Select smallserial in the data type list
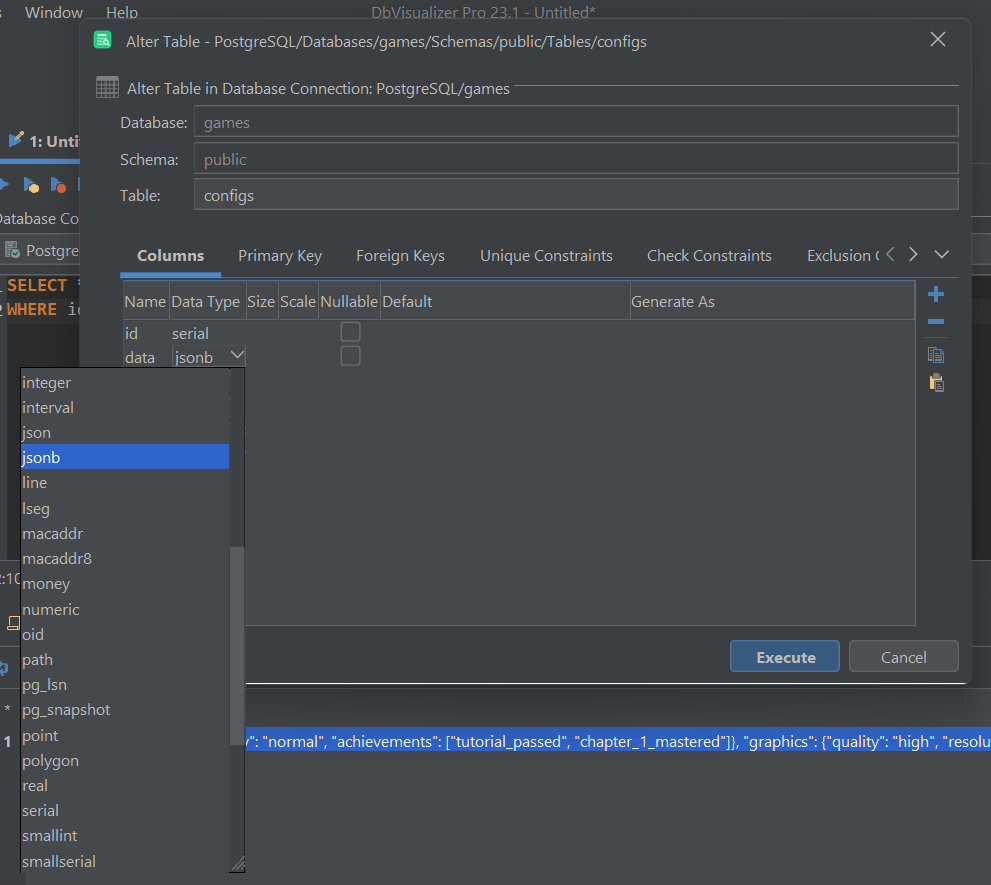Viewport: 991px width, 885px height. click(x=125, y=861)
